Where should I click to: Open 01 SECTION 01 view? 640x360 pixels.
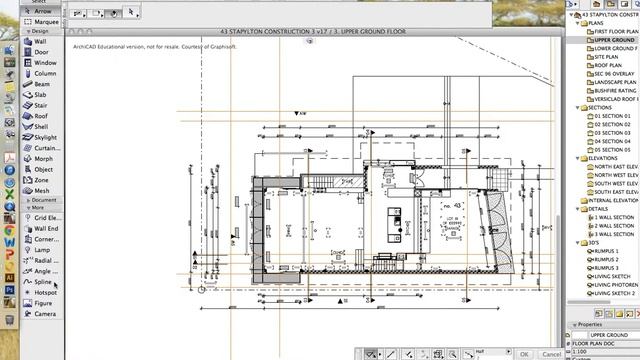pos(609,116)
